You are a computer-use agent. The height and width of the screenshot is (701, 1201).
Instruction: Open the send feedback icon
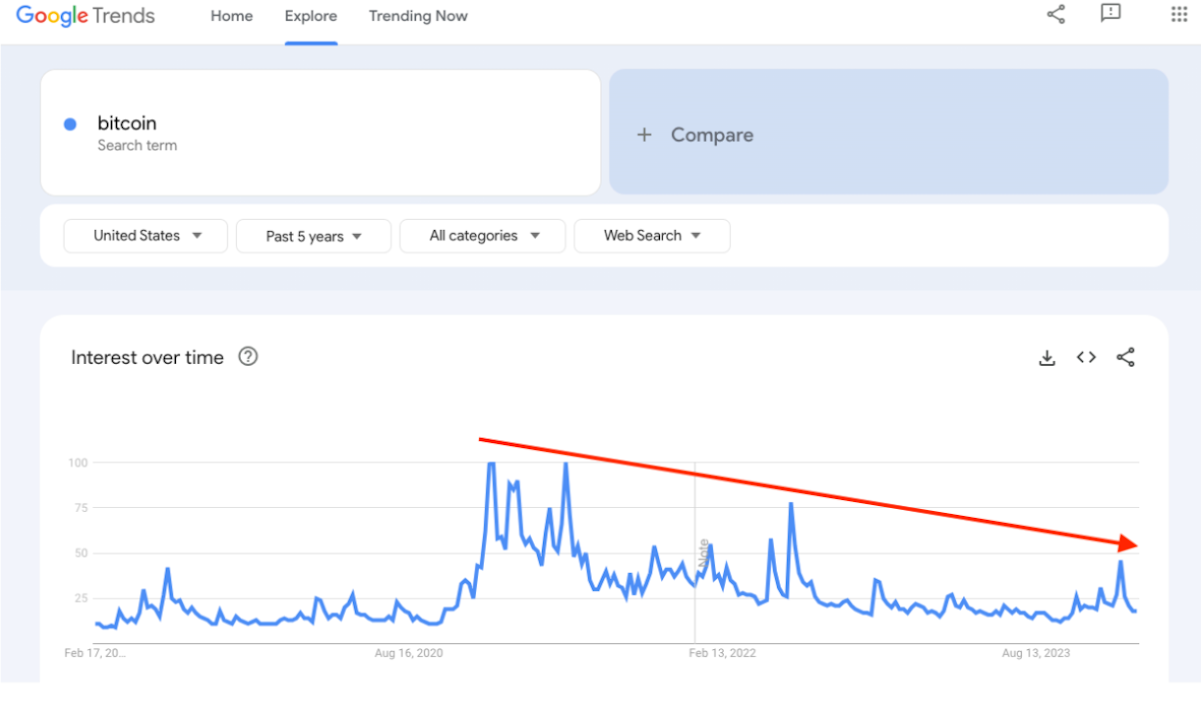(1110, 13)
